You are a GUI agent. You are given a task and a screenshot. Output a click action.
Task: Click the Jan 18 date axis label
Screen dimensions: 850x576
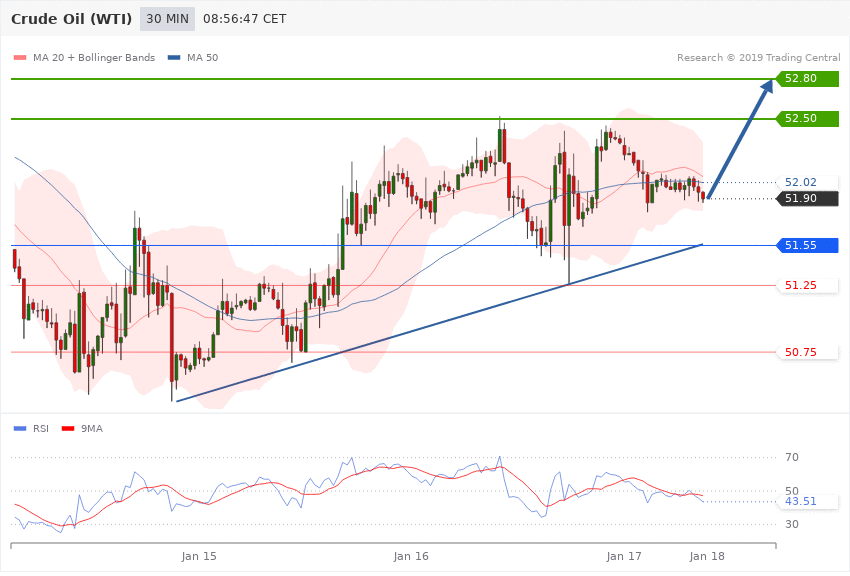tap(707, 556)
